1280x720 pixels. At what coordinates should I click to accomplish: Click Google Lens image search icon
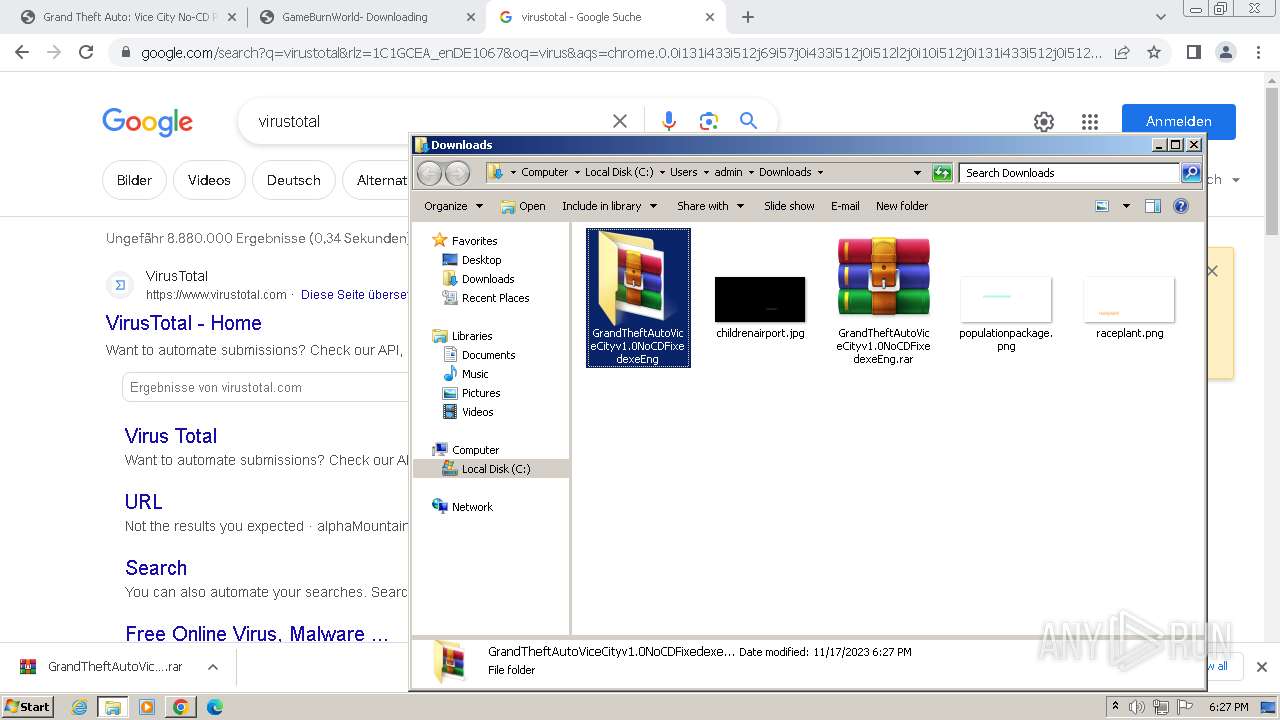[x=709, y=121]
